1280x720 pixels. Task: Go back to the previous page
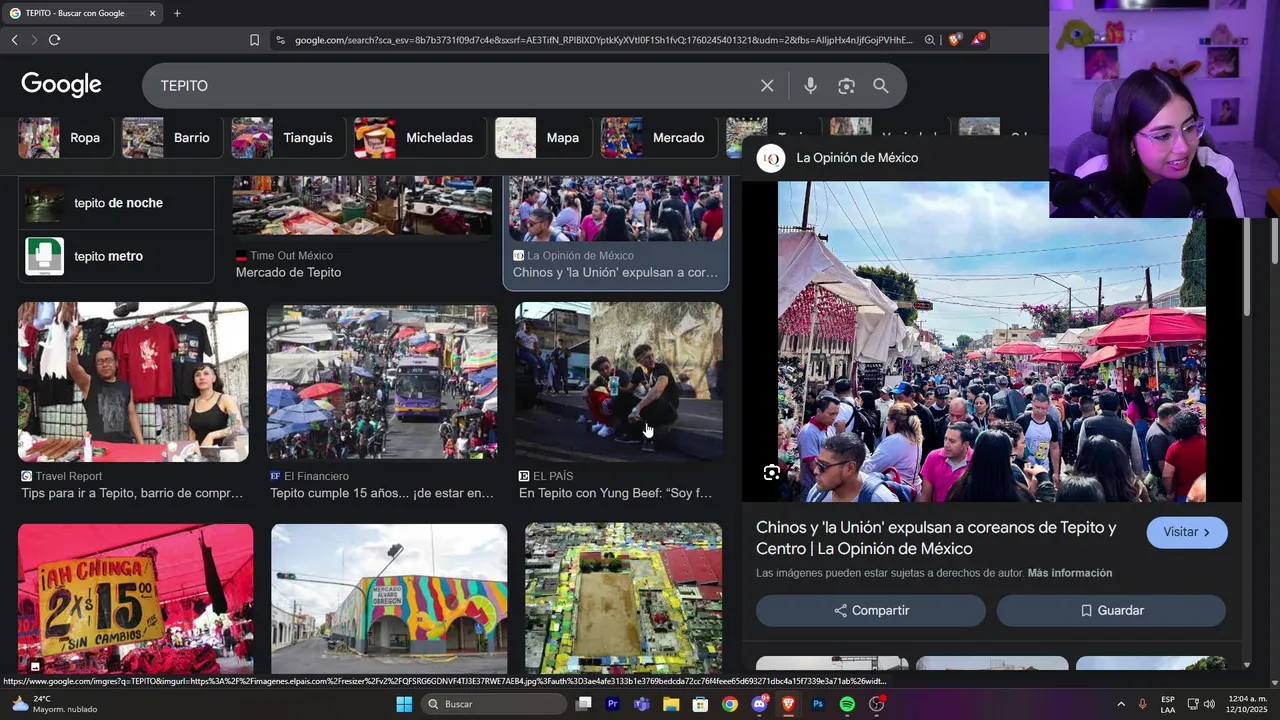14,40
